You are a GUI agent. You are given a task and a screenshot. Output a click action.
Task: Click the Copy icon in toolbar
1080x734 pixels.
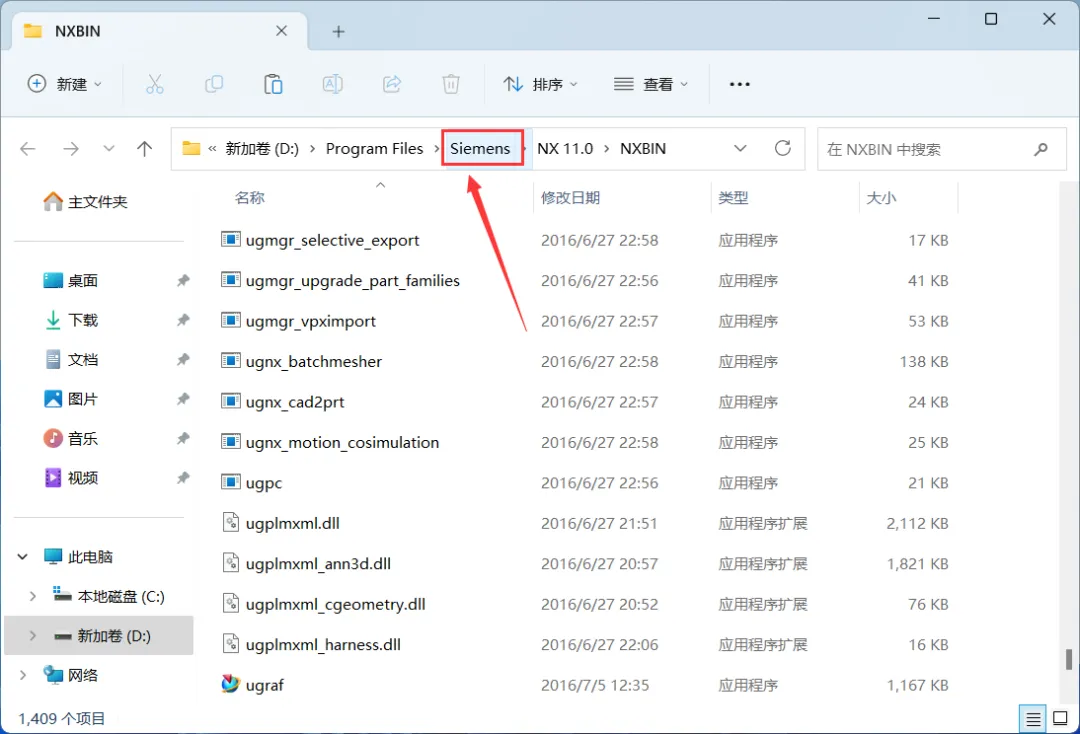[x=214, y=84]
